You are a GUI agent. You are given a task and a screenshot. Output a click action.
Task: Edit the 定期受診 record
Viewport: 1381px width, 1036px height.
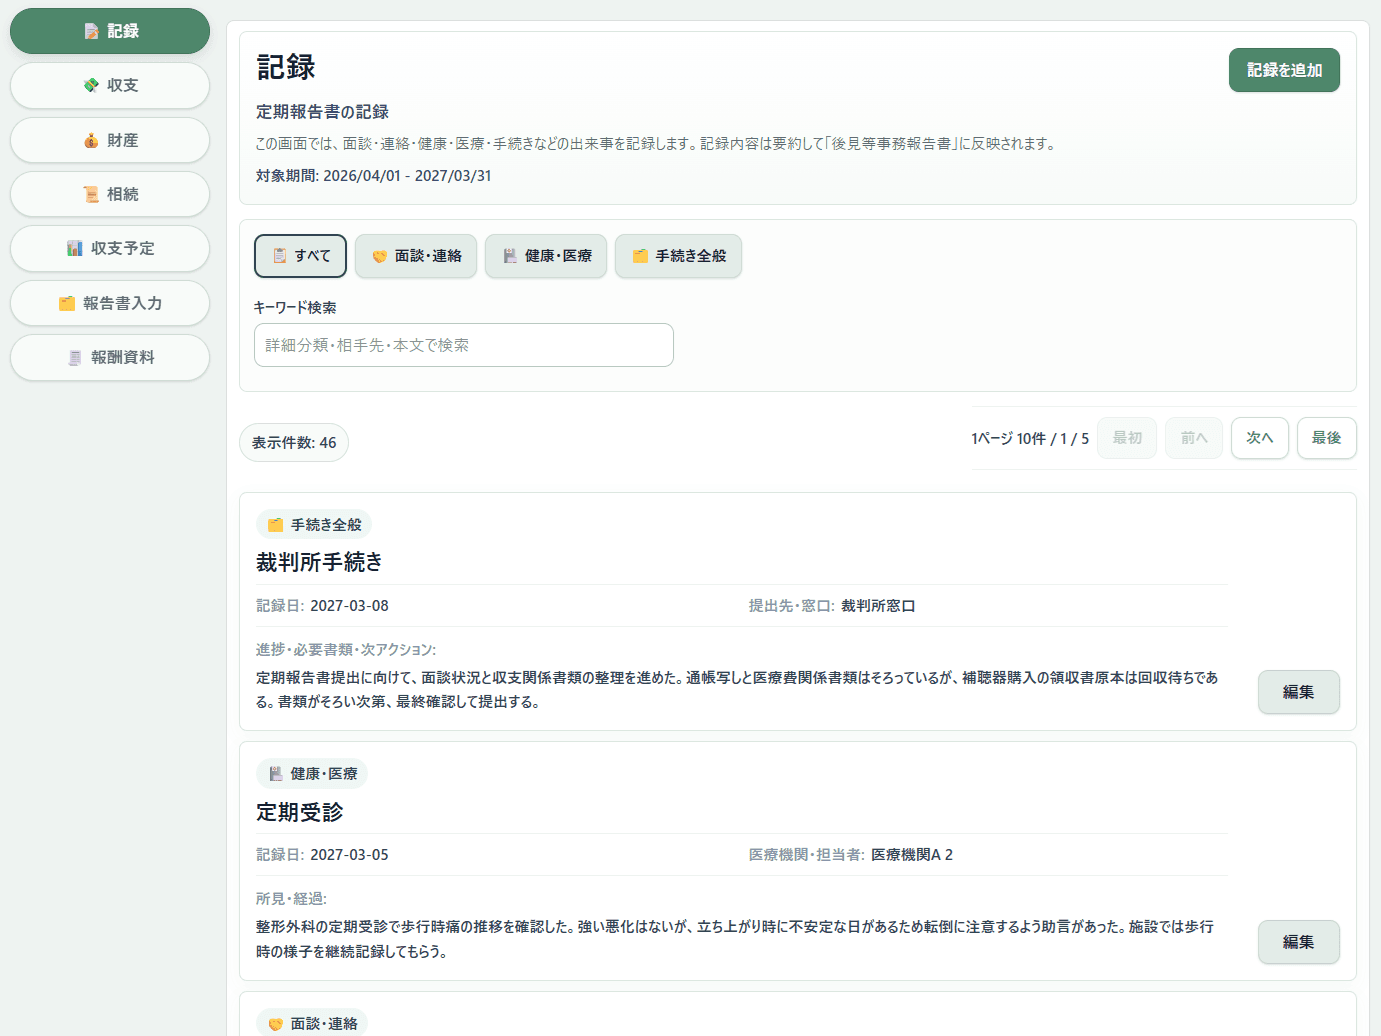[1299, 942]
